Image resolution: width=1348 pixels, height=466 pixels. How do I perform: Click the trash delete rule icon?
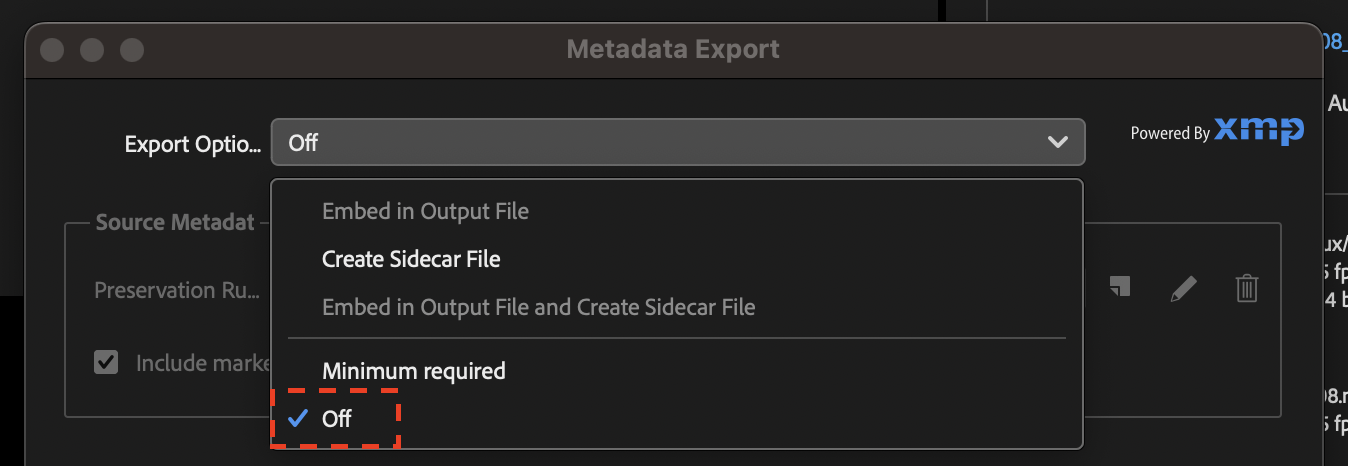(1246, 289)
